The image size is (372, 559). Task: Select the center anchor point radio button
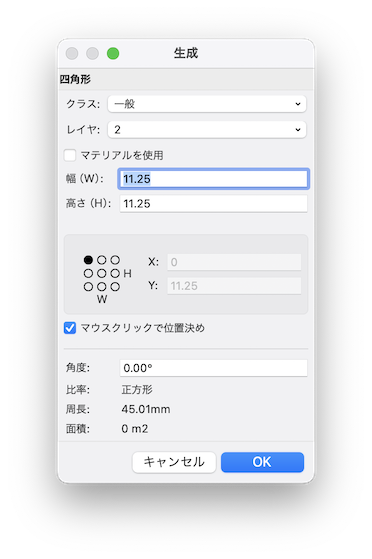(102, 273)
